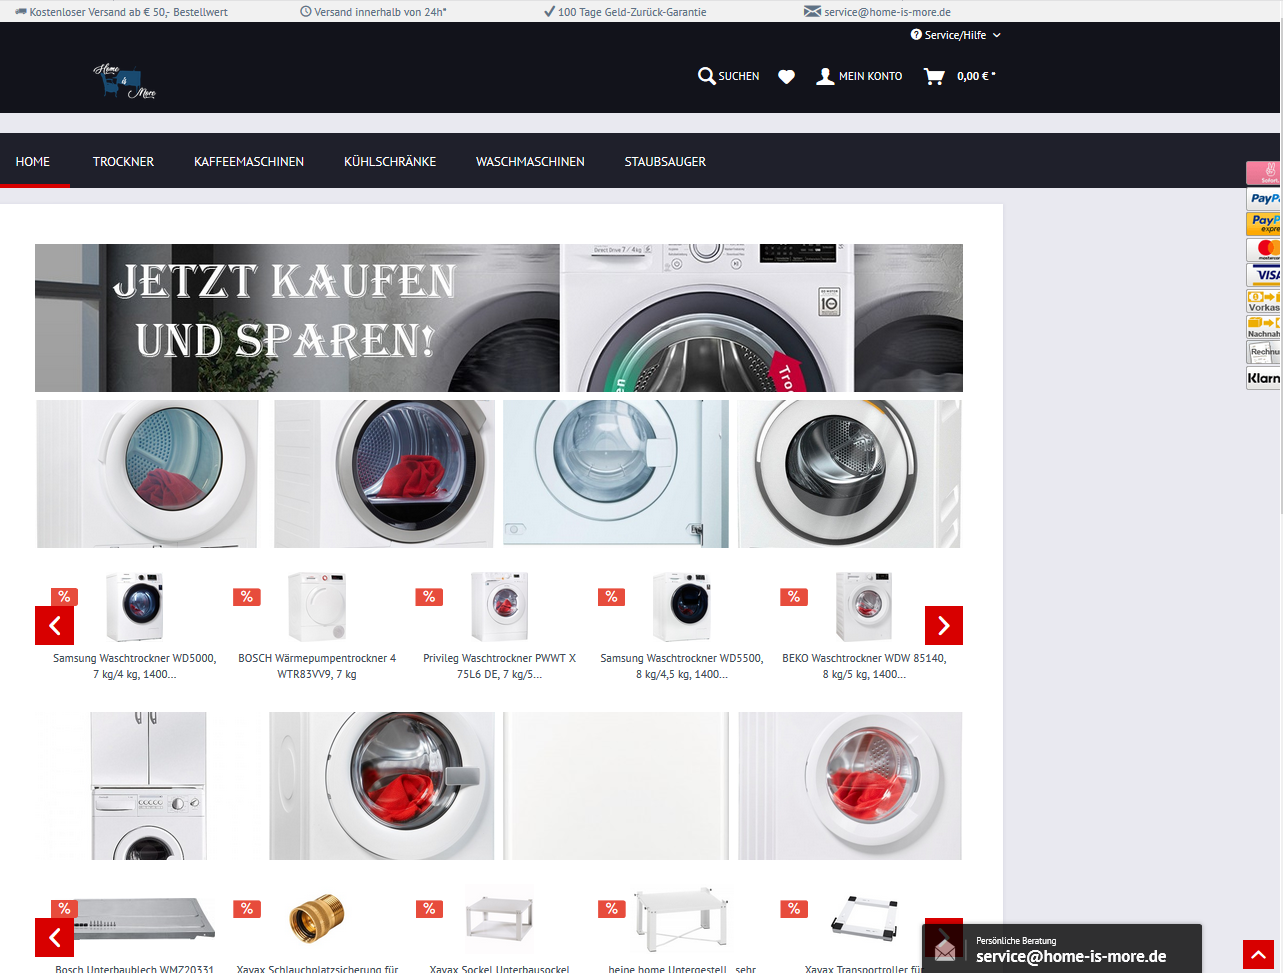Open MEIN KONTO account menu
Screen dimensions: 1283x973
tap(859, 76)
